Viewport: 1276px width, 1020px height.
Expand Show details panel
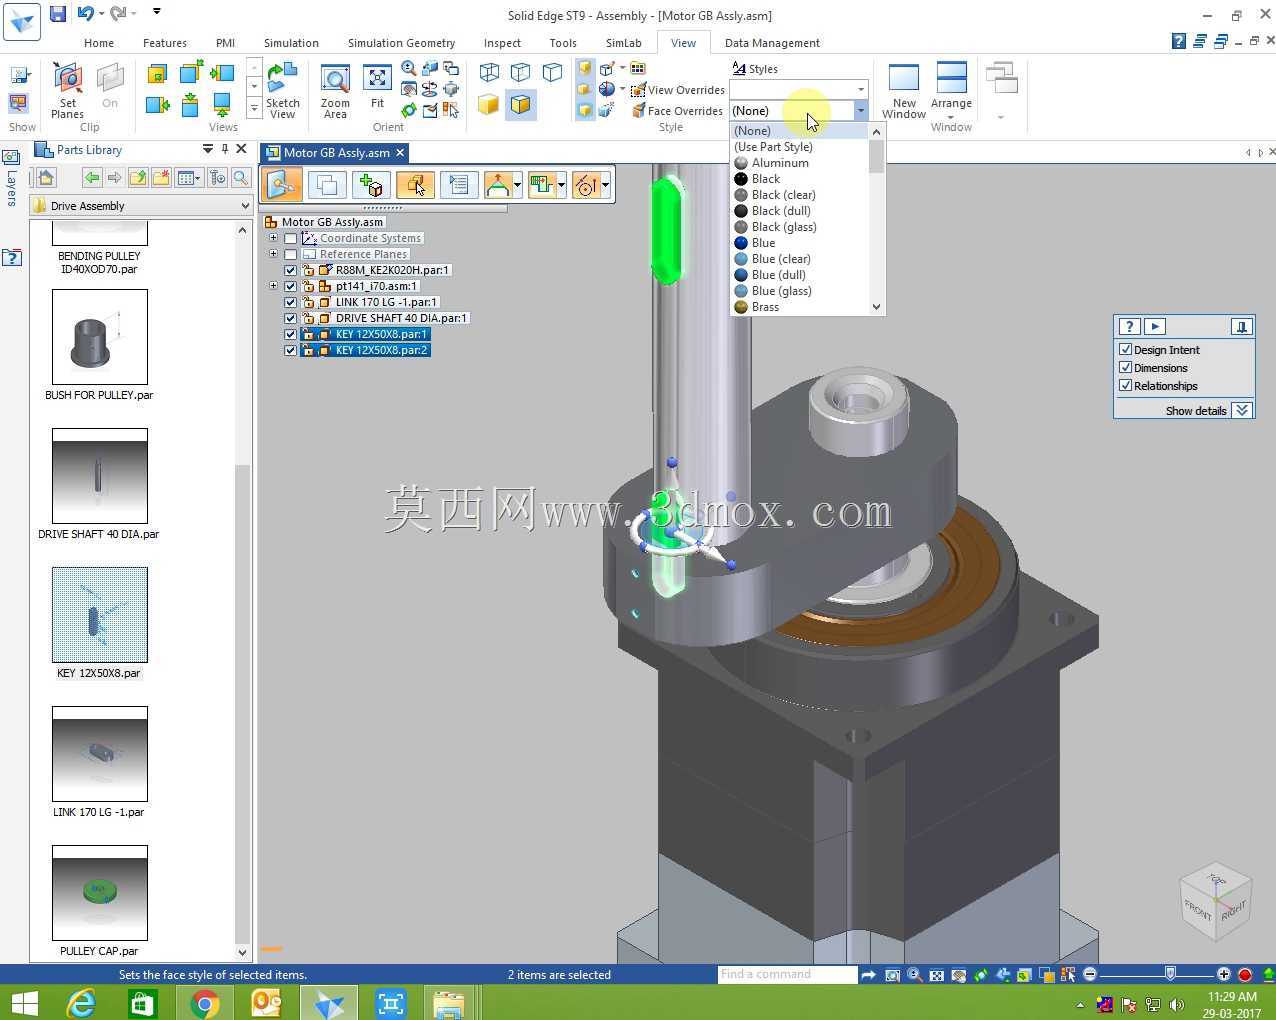[1242, 410]
